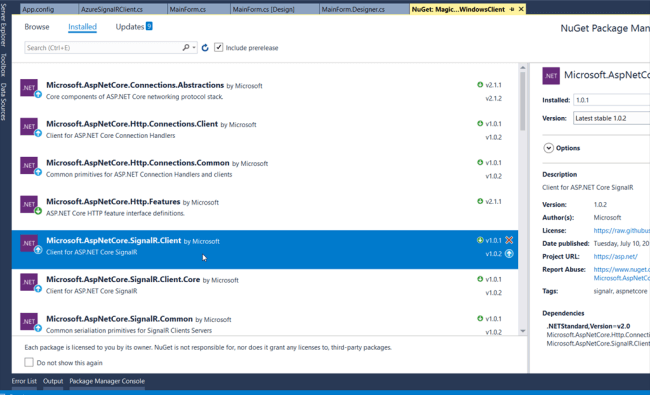Viewport: 650px width, 395px height.
Task: Click the package list scrollbar thumb
Action: point(523,101)
